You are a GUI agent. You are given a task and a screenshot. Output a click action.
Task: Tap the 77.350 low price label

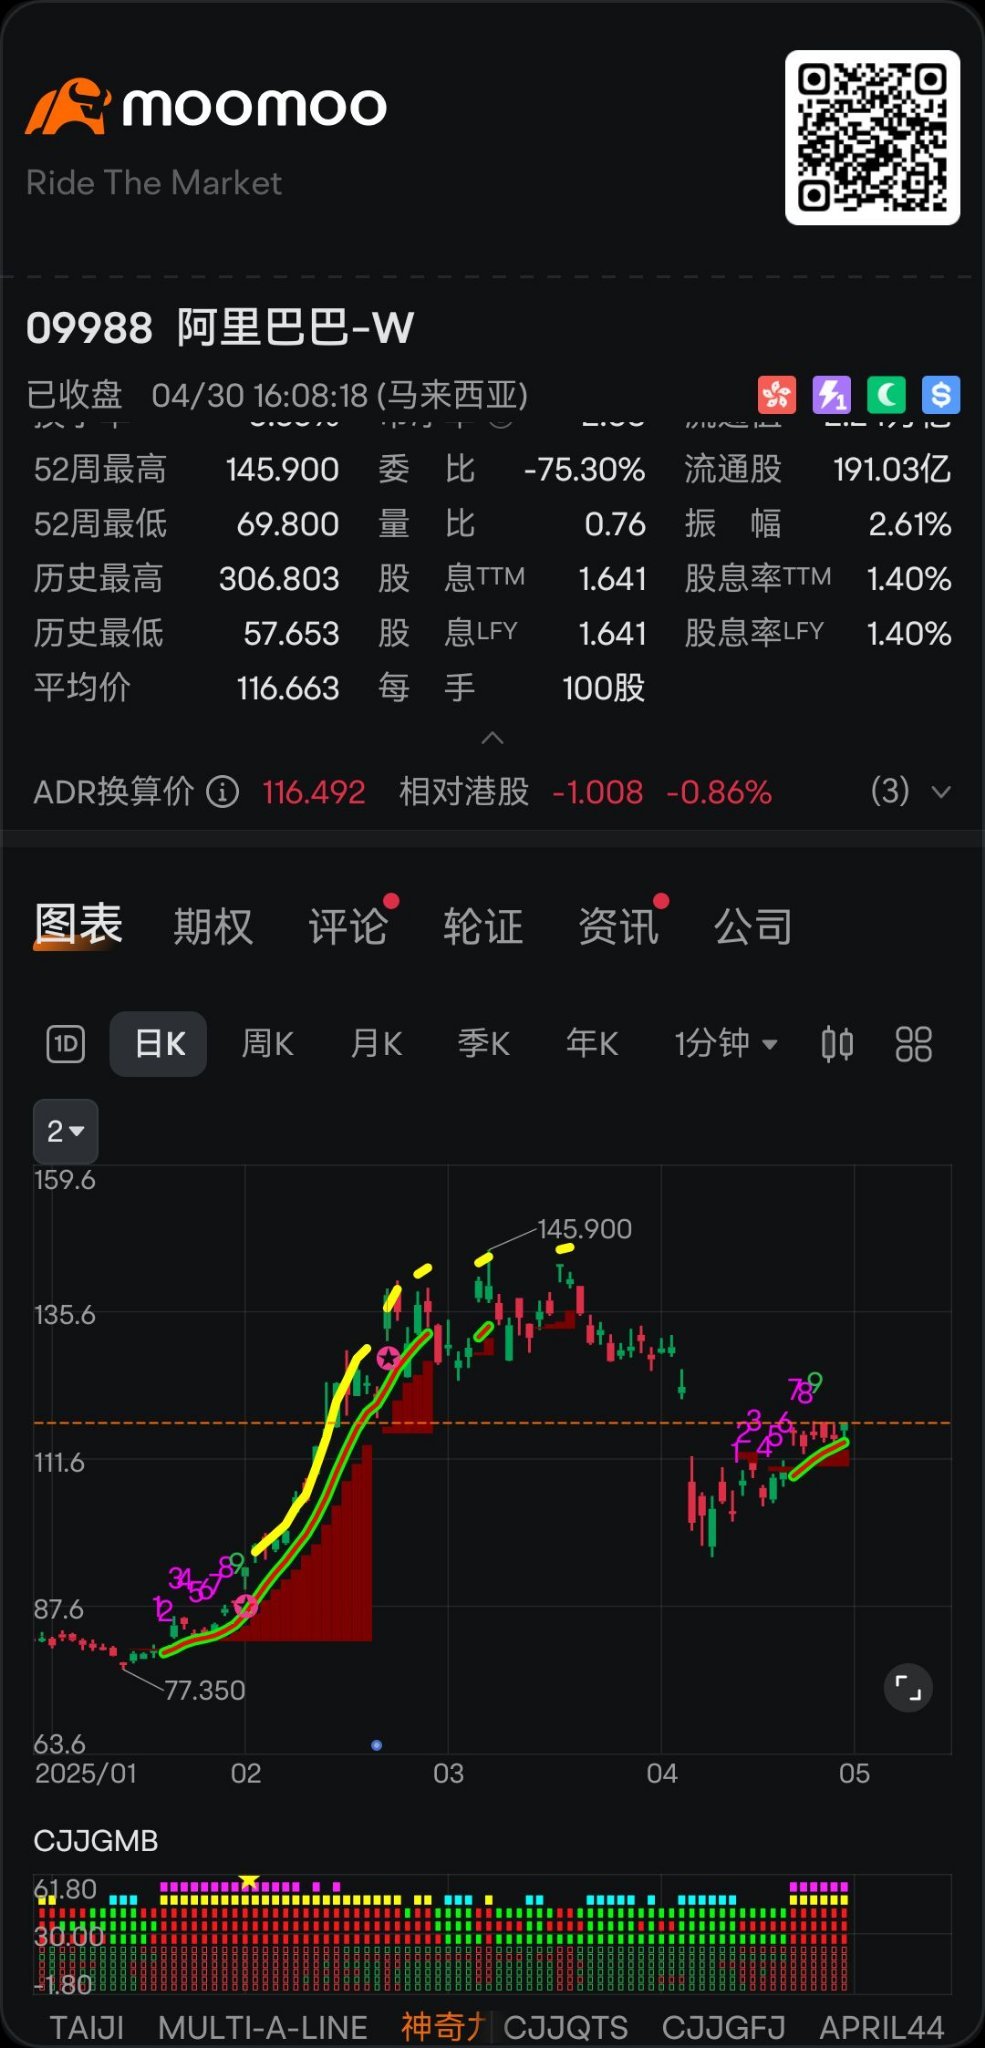[x=204, y=1690]
